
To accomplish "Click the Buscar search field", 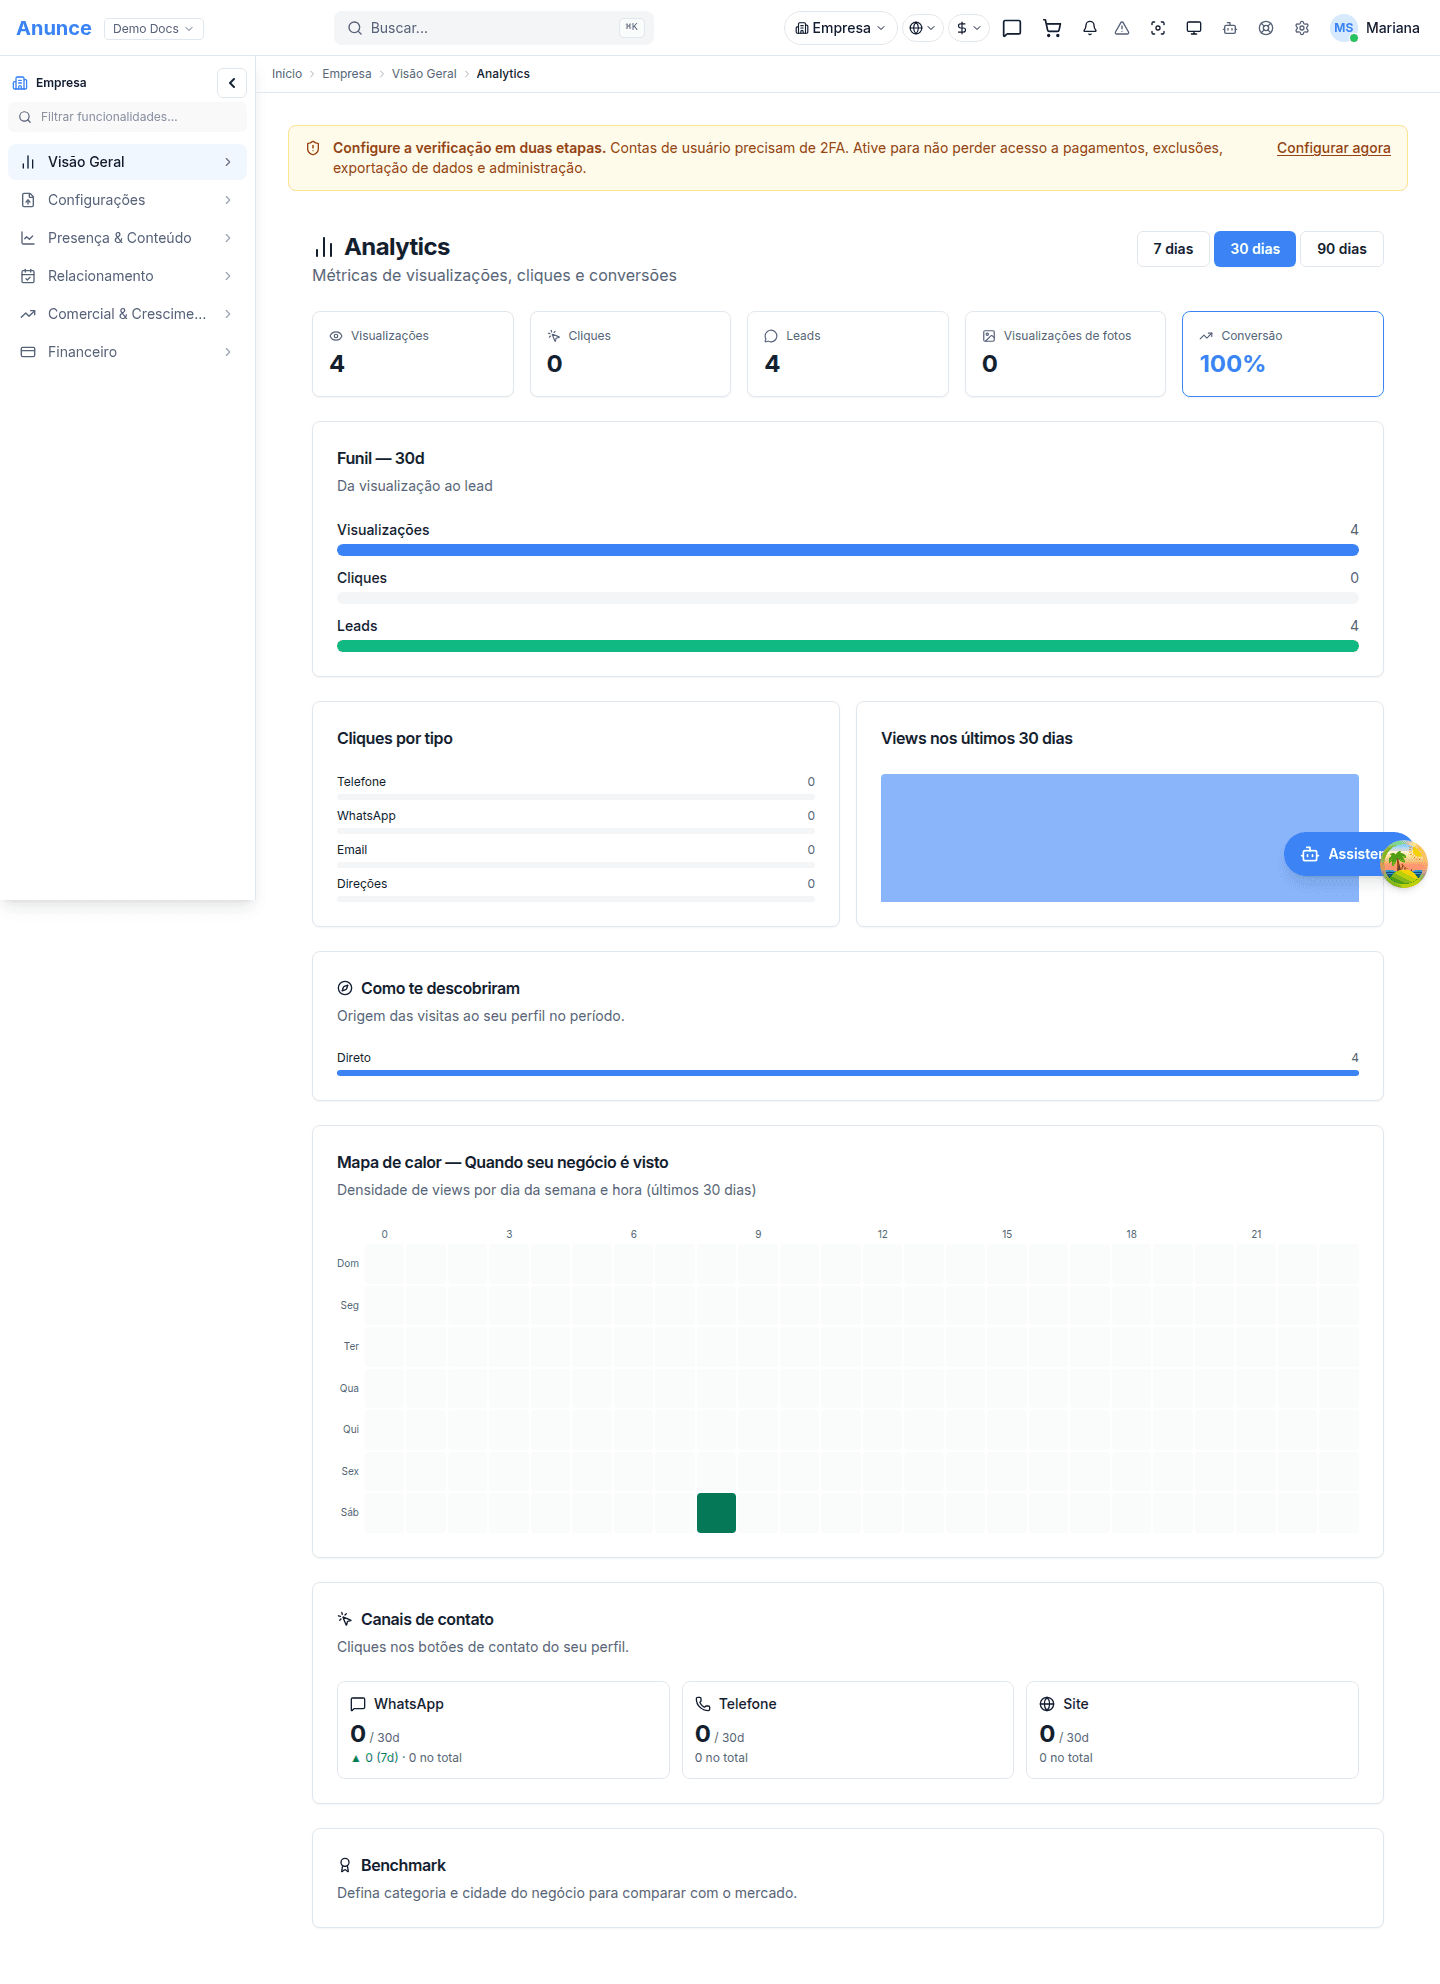I will point(494,28).
